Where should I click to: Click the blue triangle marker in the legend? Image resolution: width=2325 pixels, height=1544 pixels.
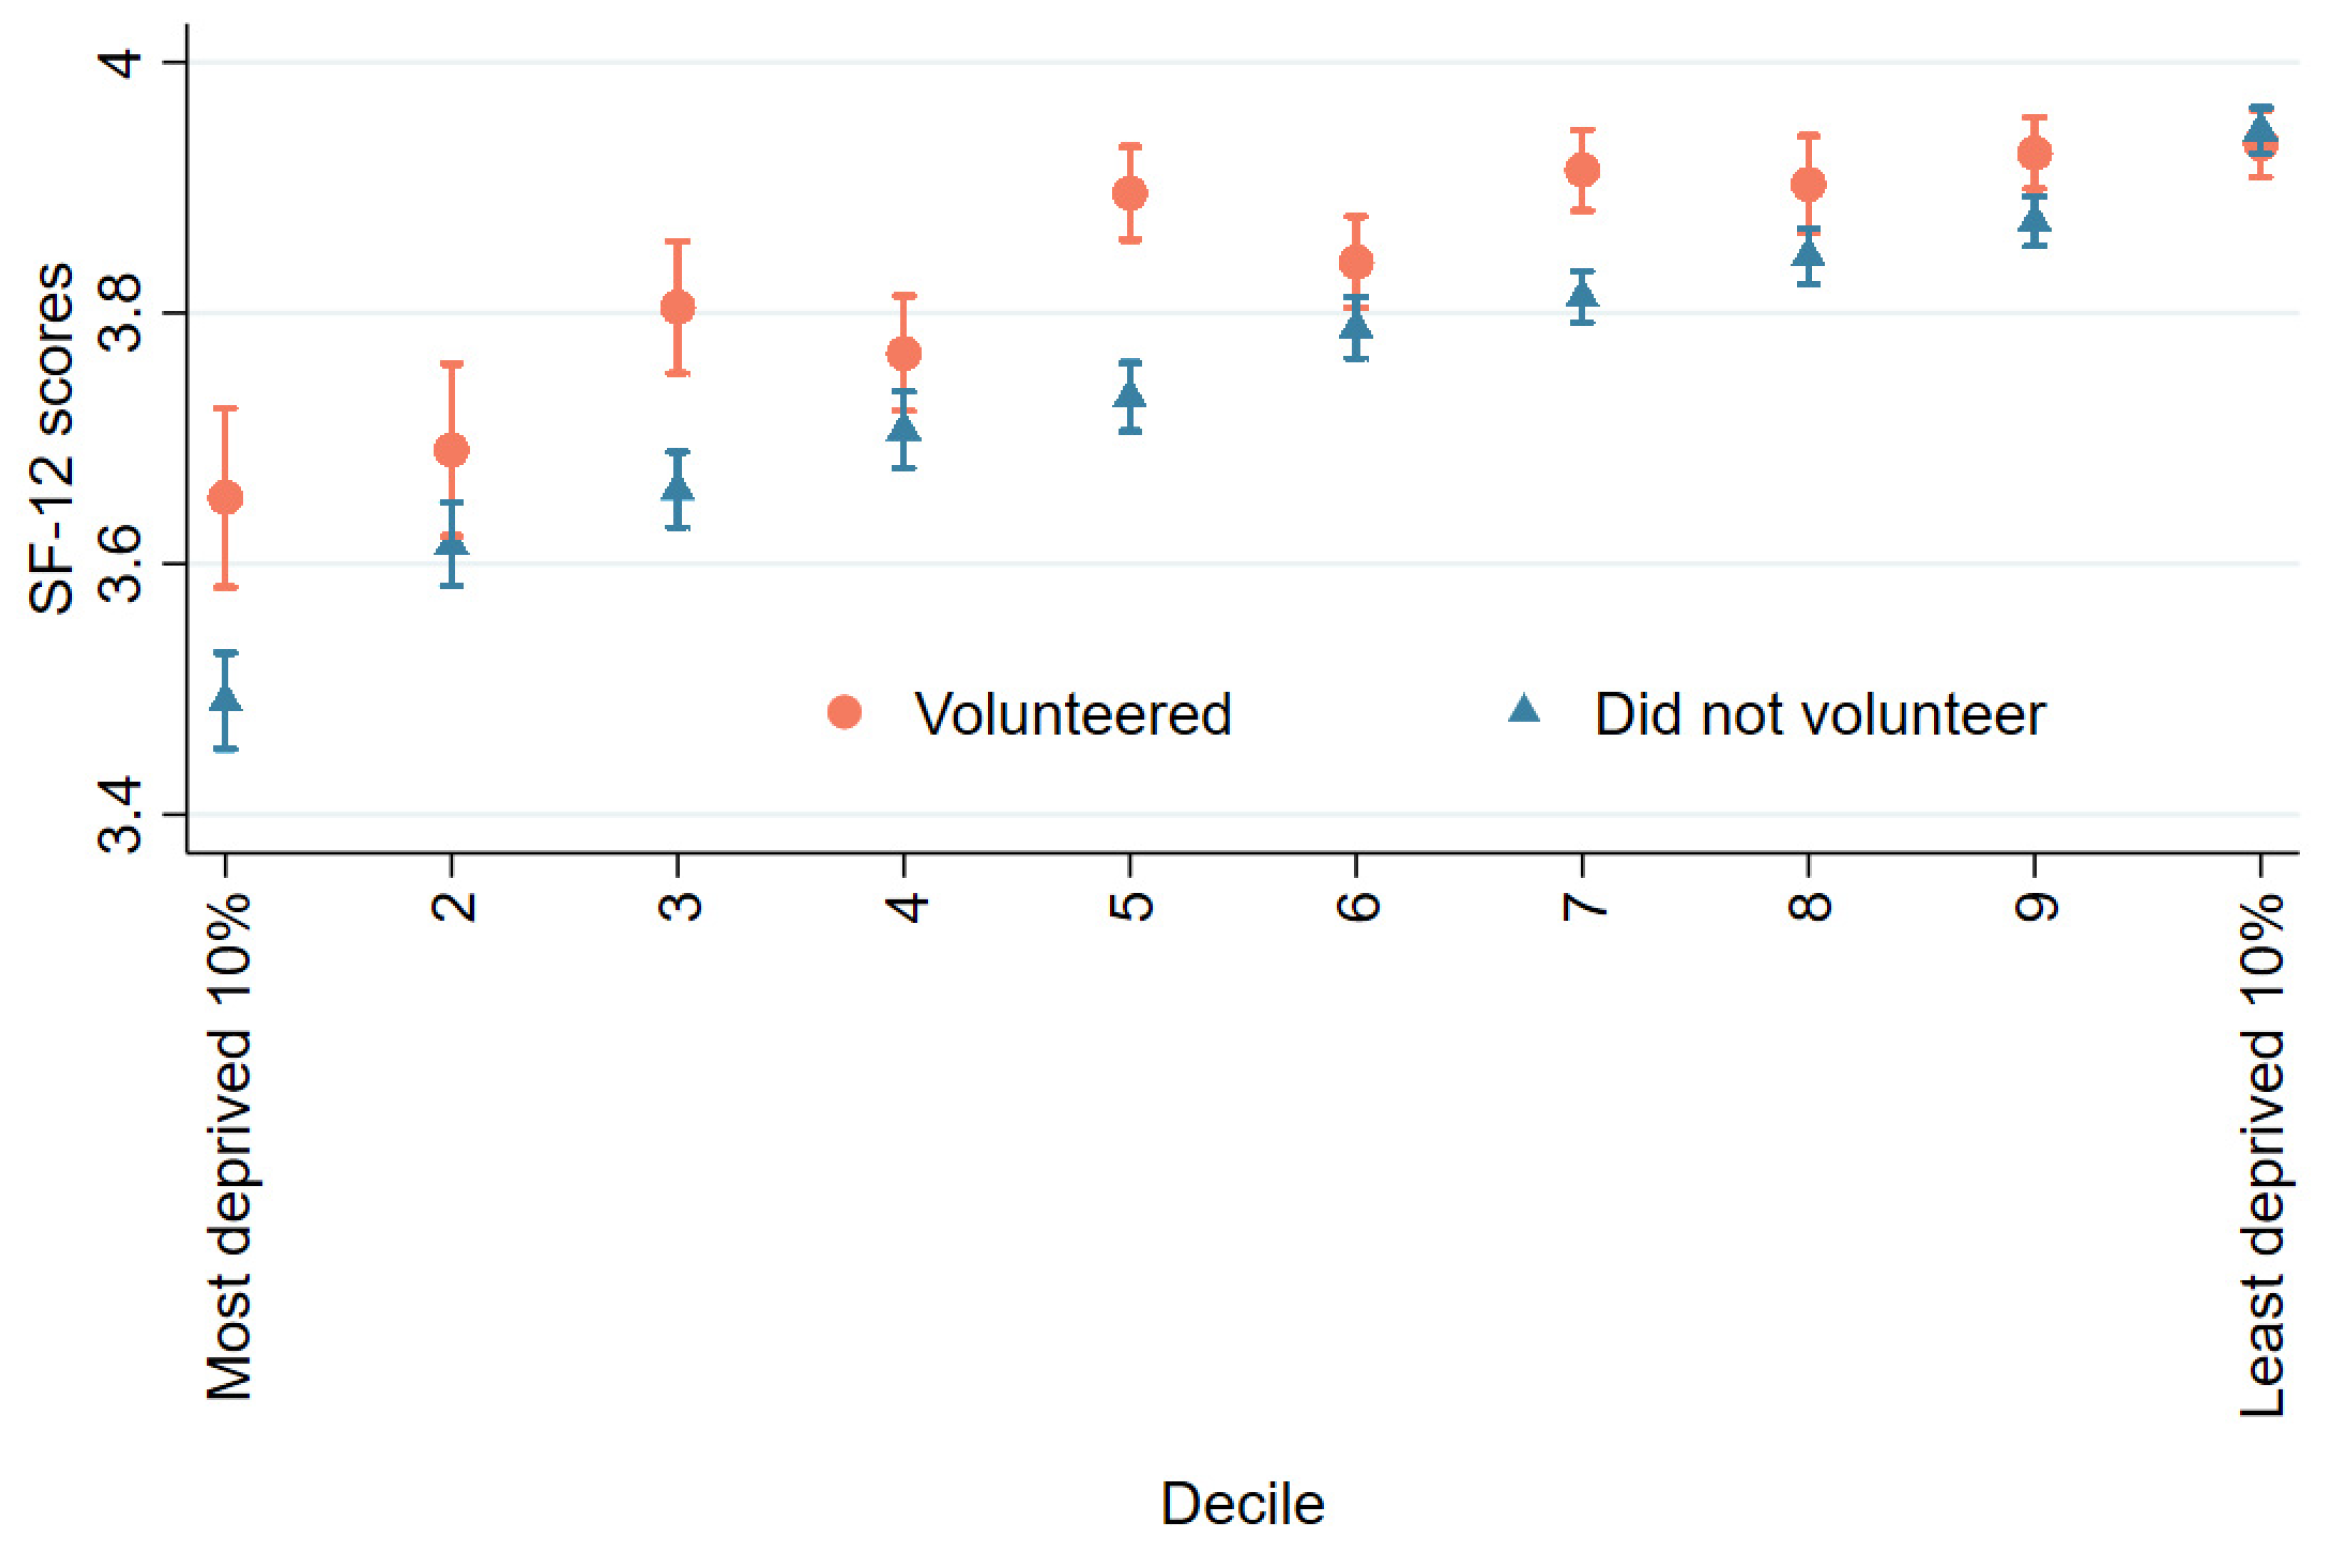1523,709
